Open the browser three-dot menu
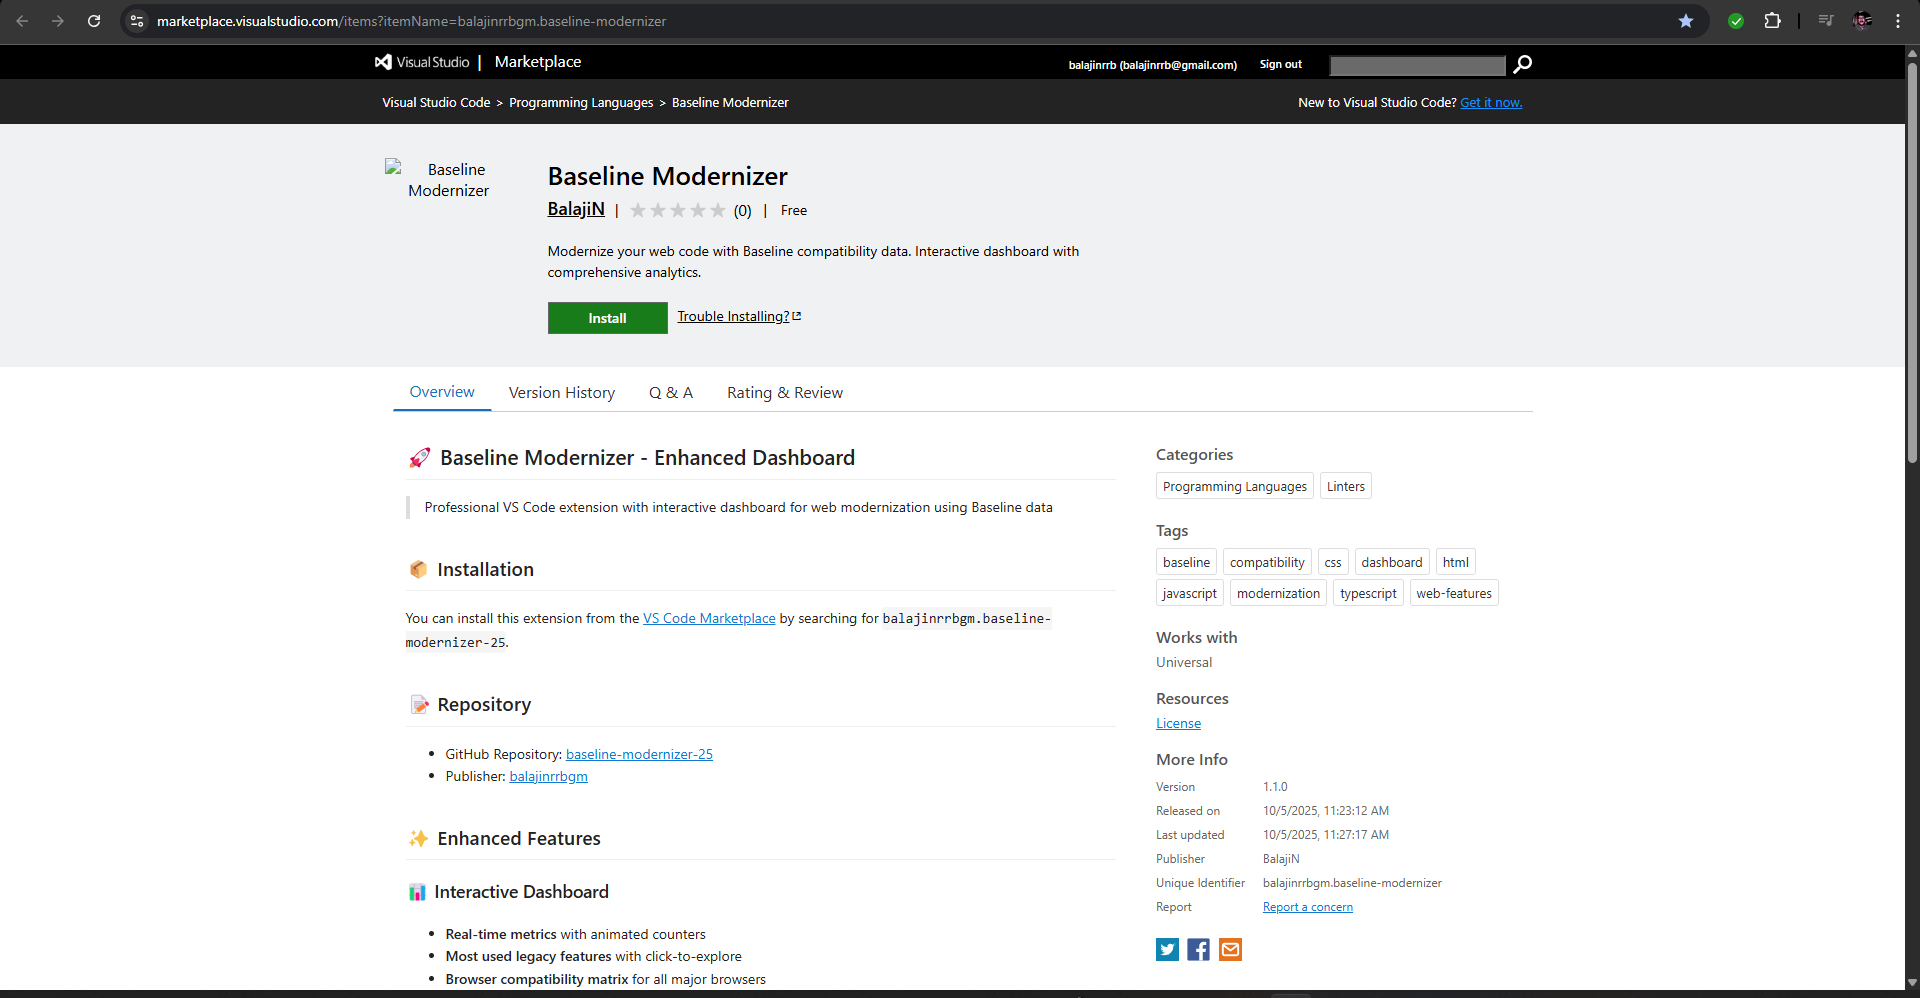The height and width of the screenshot is (998, 1920). pos(1898,21)
